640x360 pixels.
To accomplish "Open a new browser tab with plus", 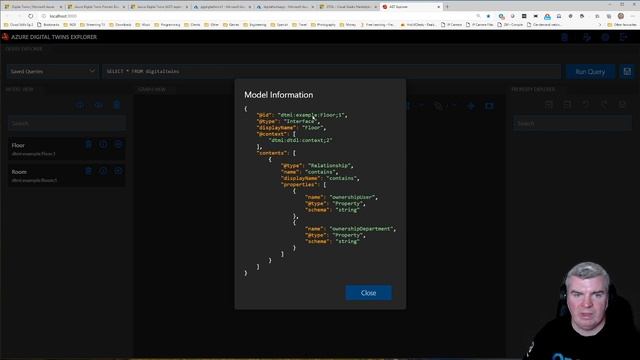I will (x=447, y=7).
